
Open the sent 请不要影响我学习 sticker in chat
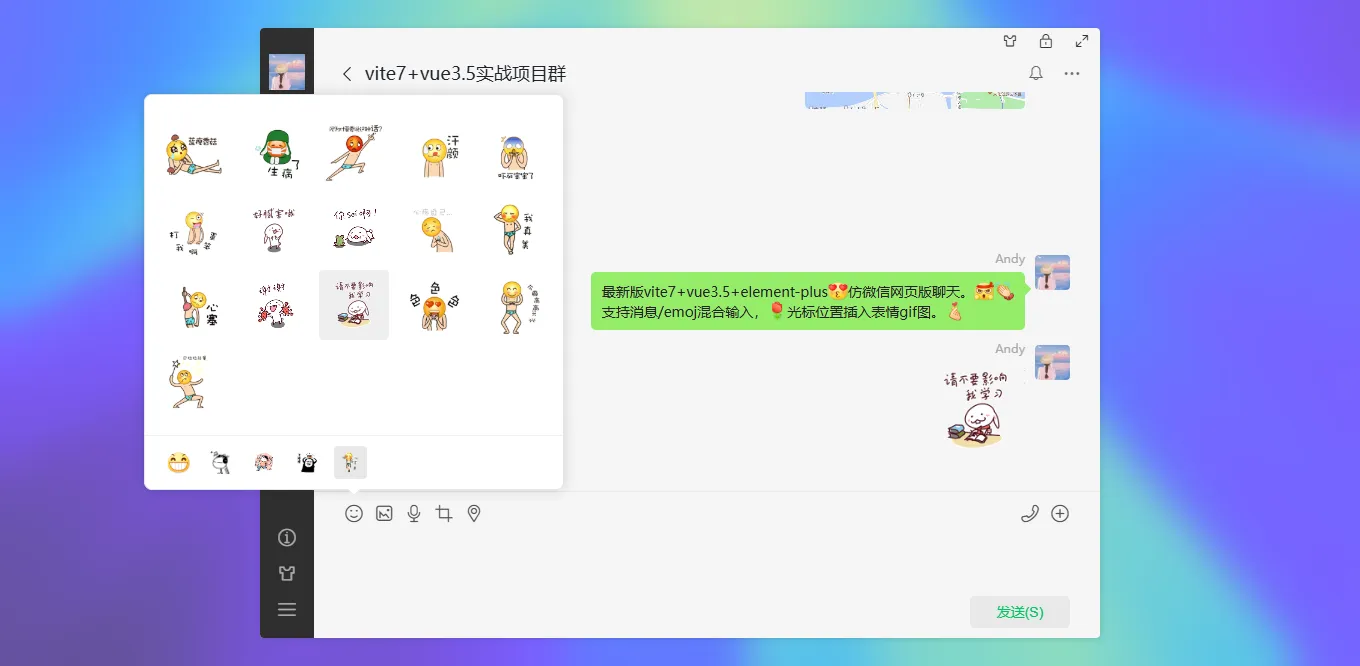pyautogui.click(x=975, y=408)
